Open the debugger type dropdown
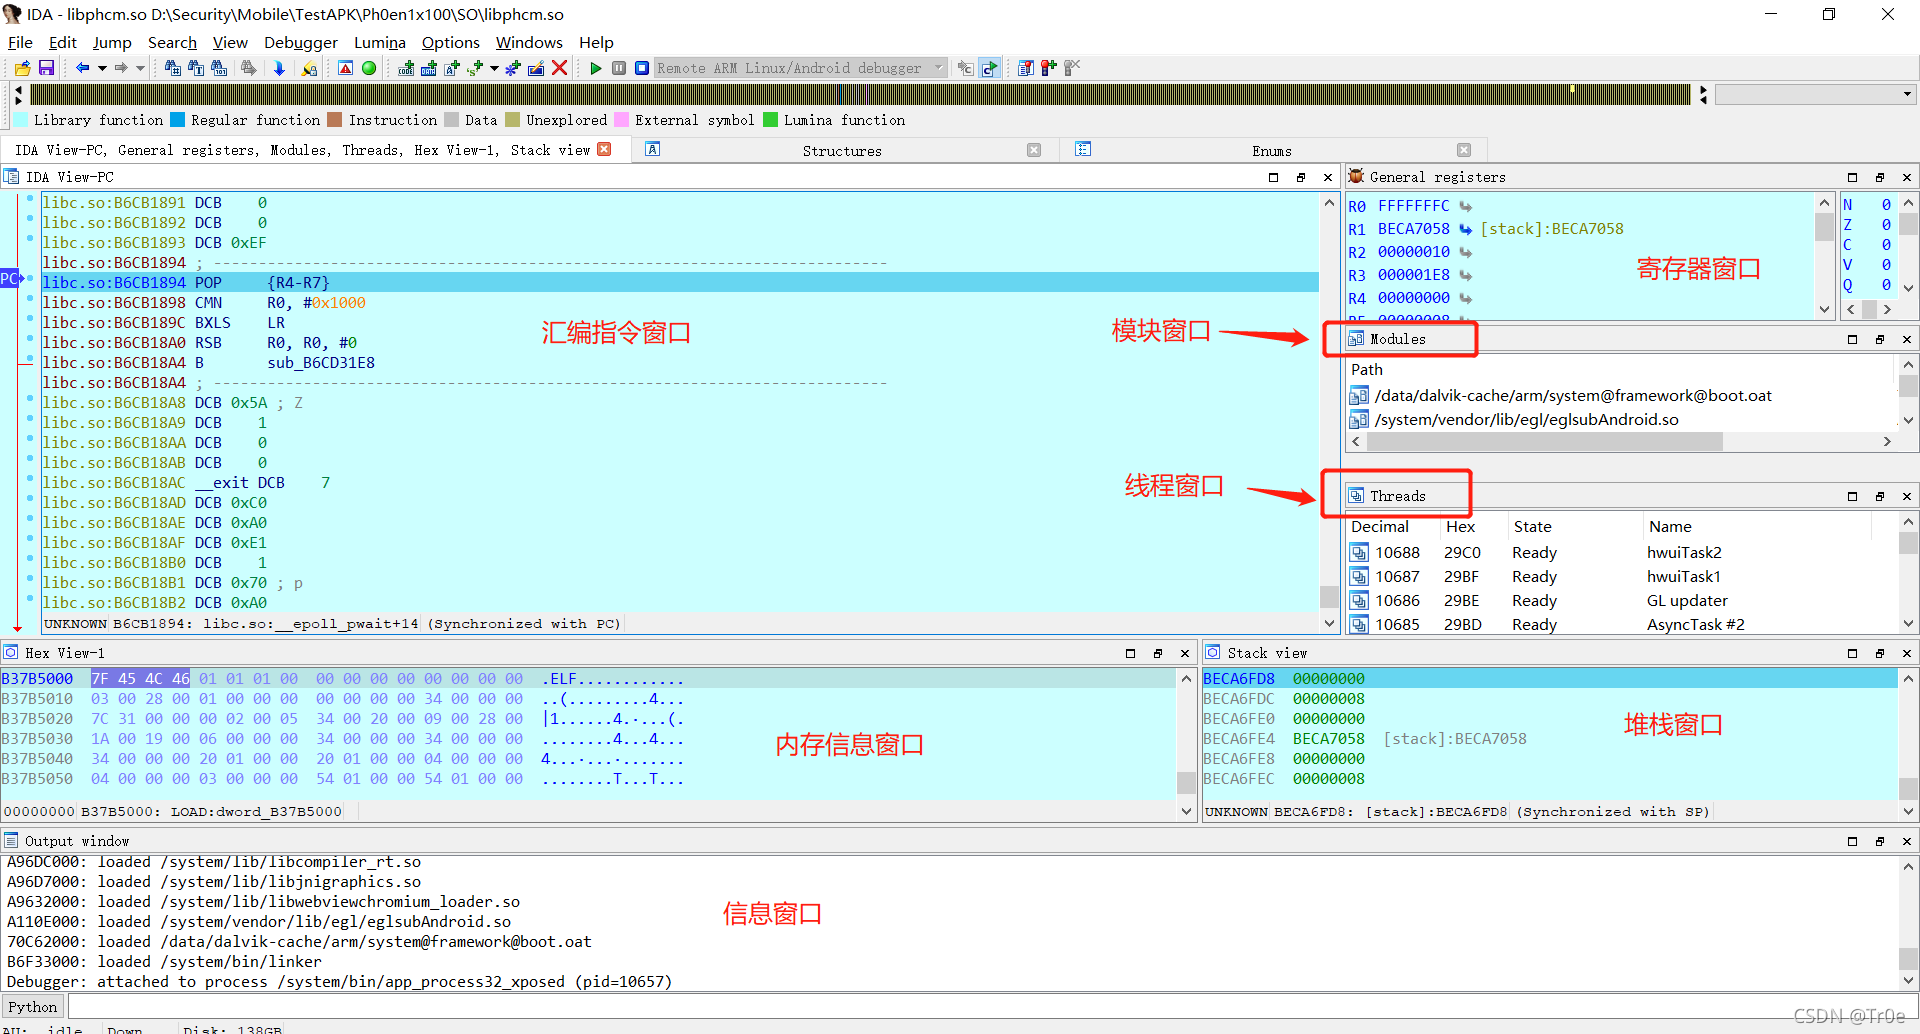 tap(938, 68)
